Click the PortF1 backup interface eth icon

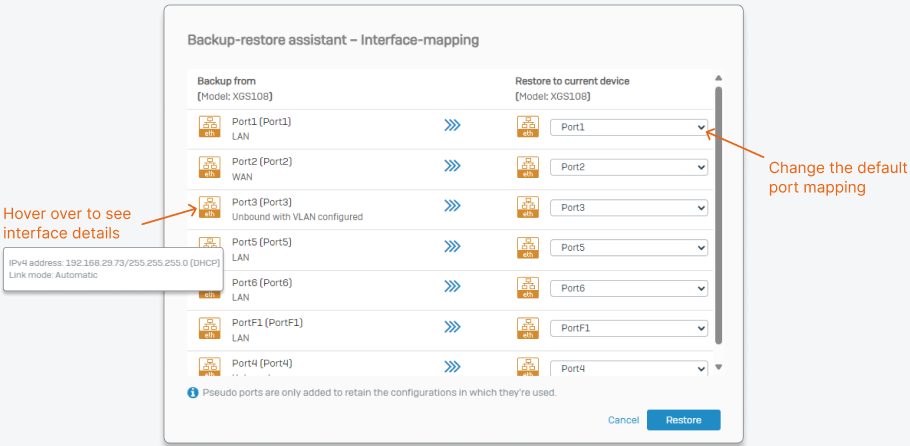click(x=210, y=328)
